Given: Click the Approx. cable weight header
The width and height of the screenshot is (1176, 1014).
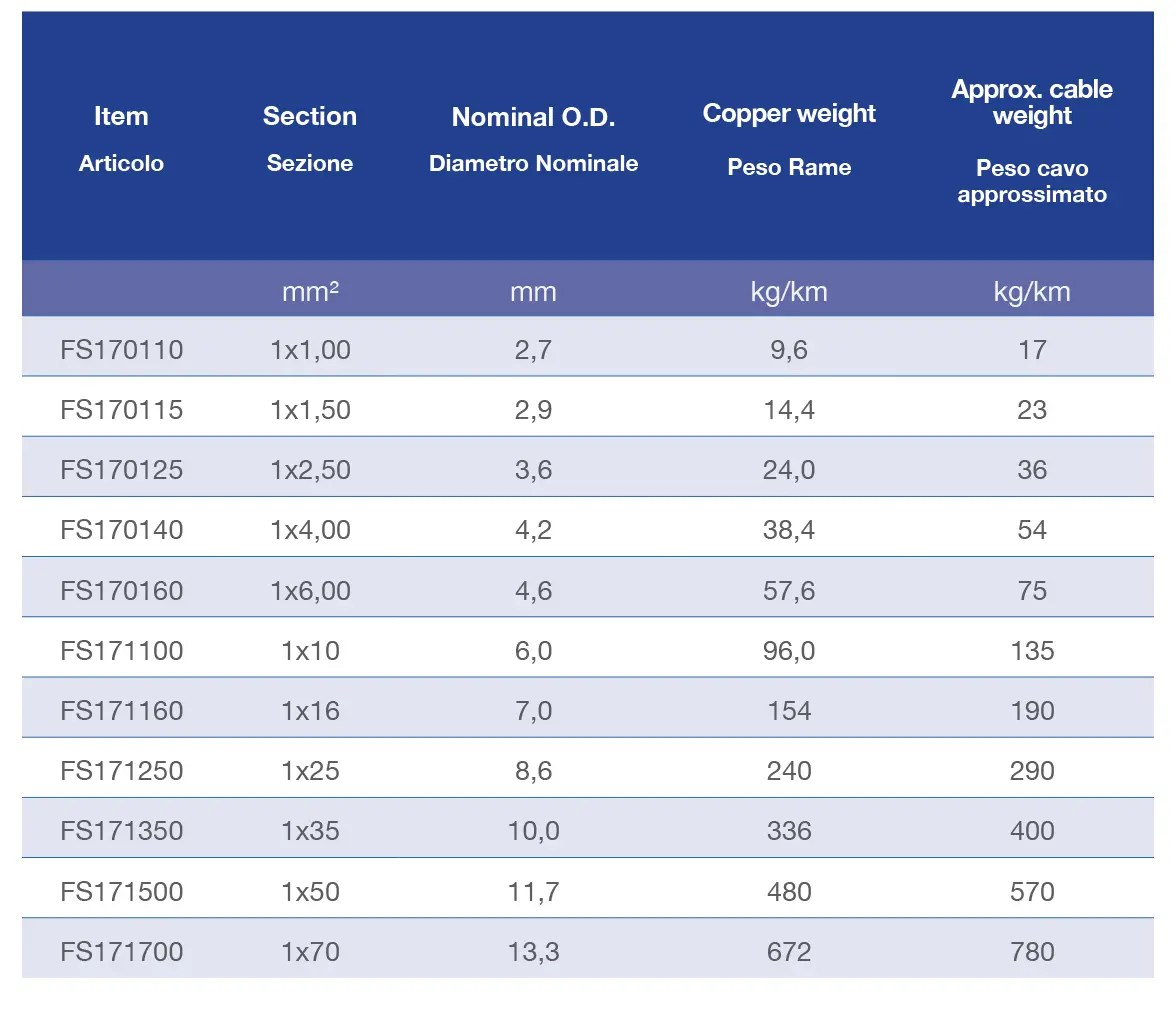Looking at the screenshot, I should point(1032,102).
